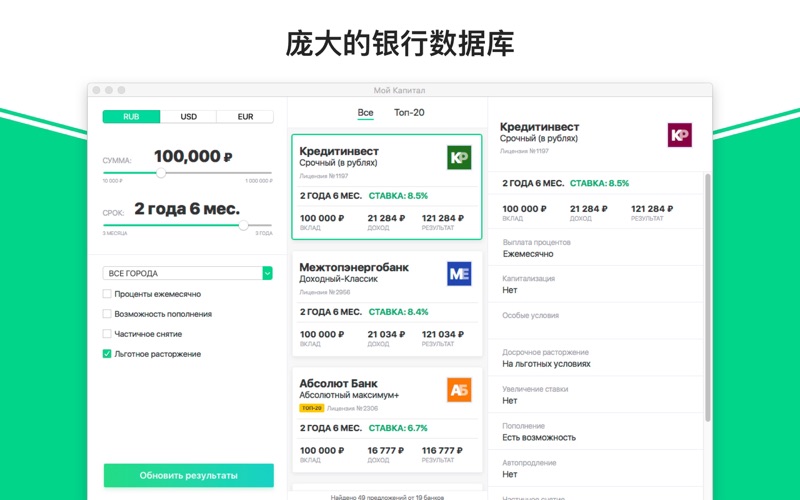This screenshot has height=500, width=800.
Task: Click the 2 года 6 мес. term value
Action: [187, 209]
